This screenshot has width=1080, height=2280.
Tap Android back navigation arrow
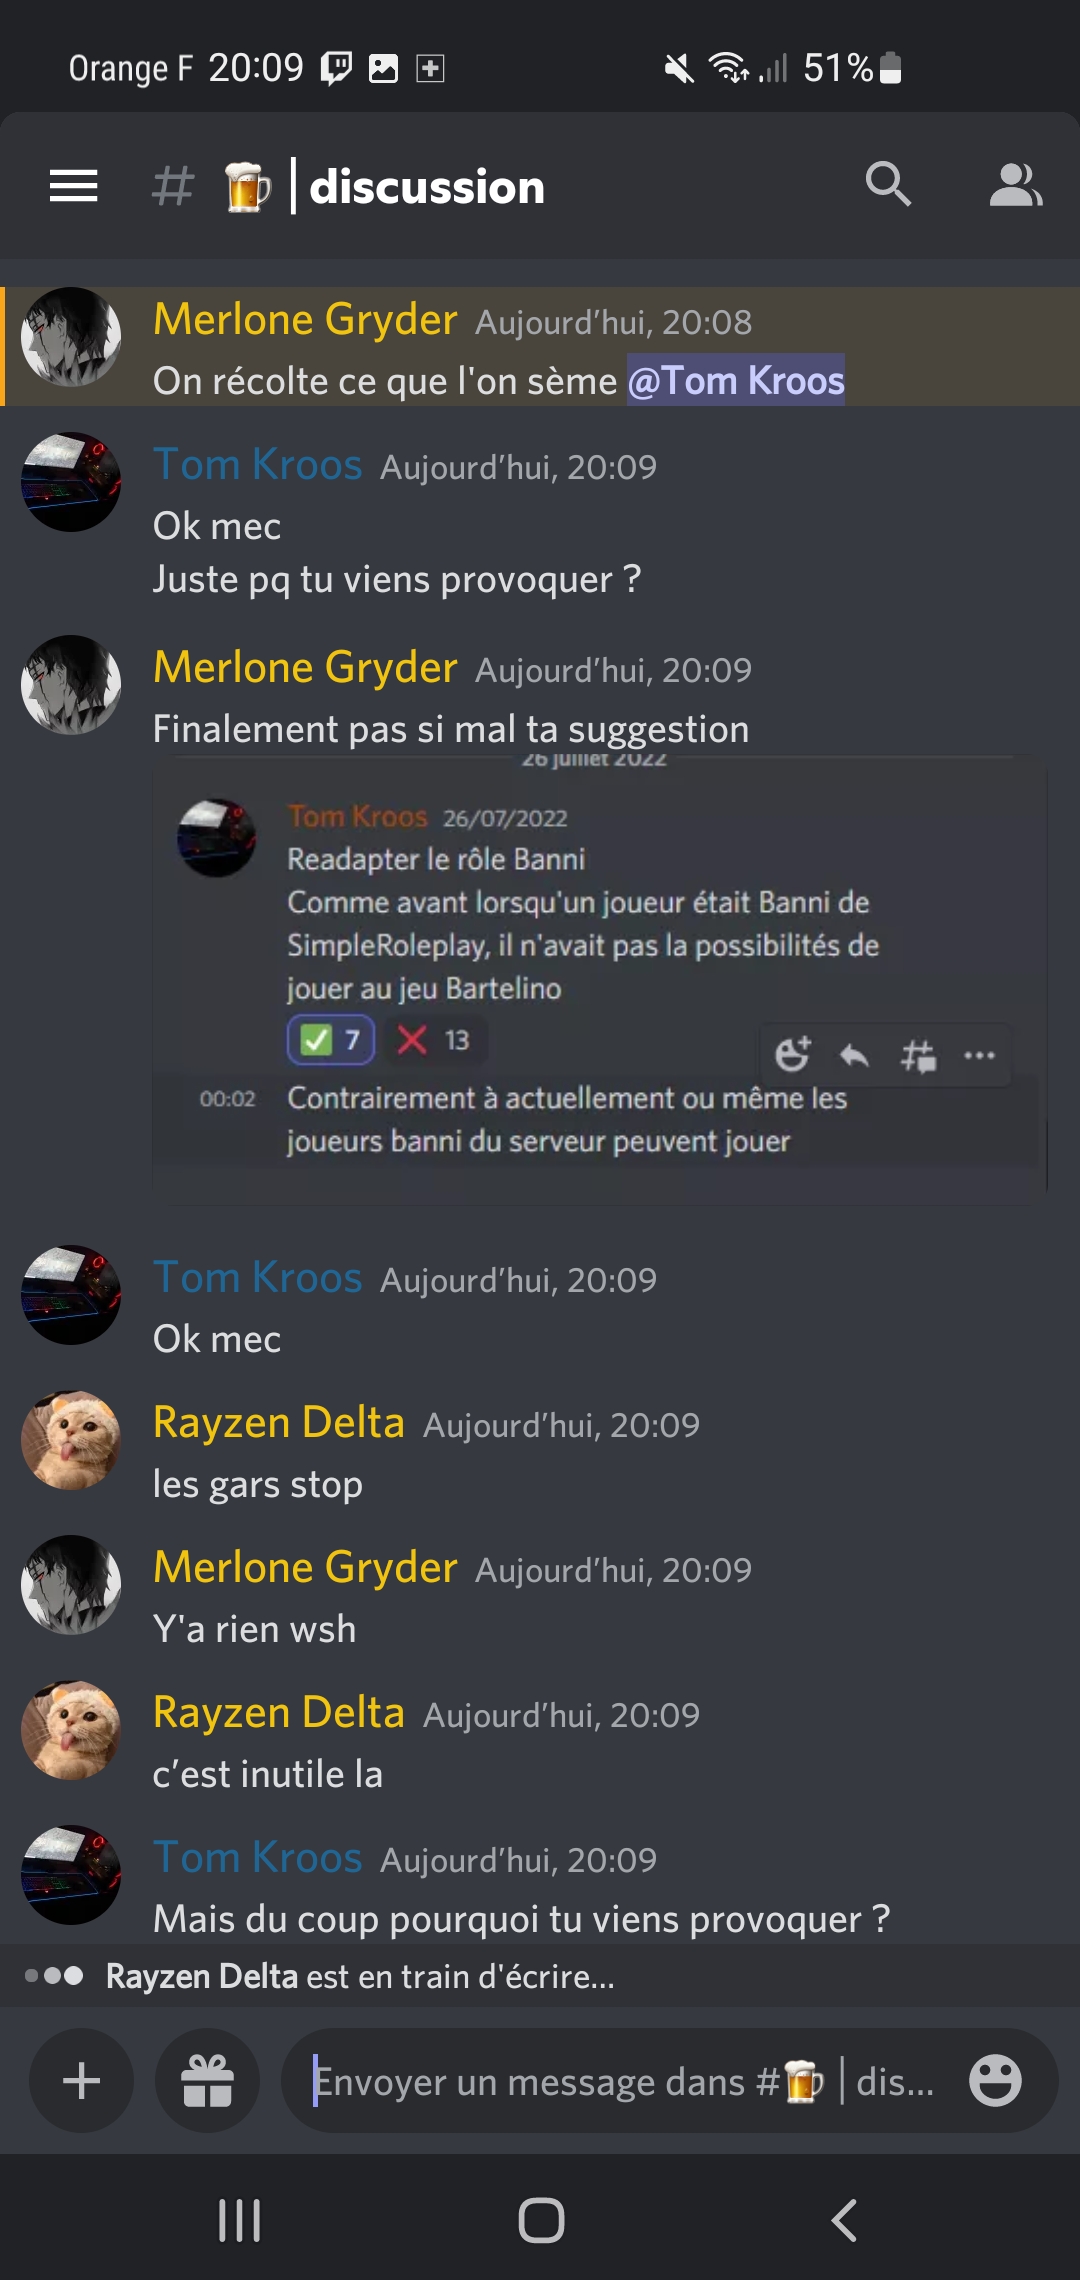coord(844,2220)
